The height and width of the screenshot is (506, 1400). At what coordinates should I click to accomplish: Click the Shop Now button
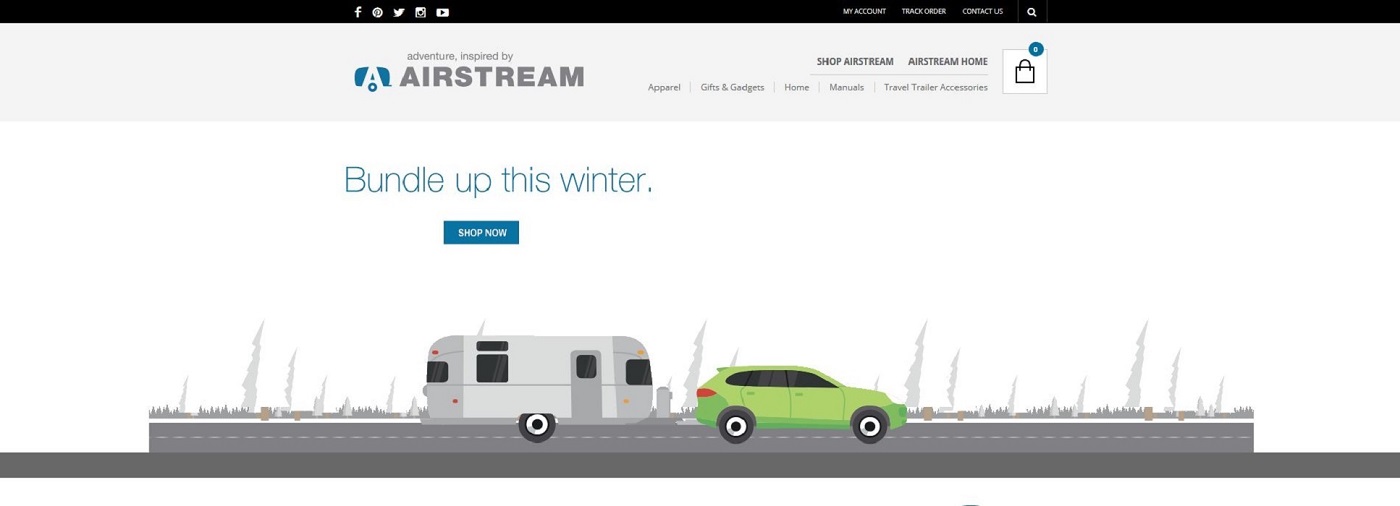coord(481,232)
